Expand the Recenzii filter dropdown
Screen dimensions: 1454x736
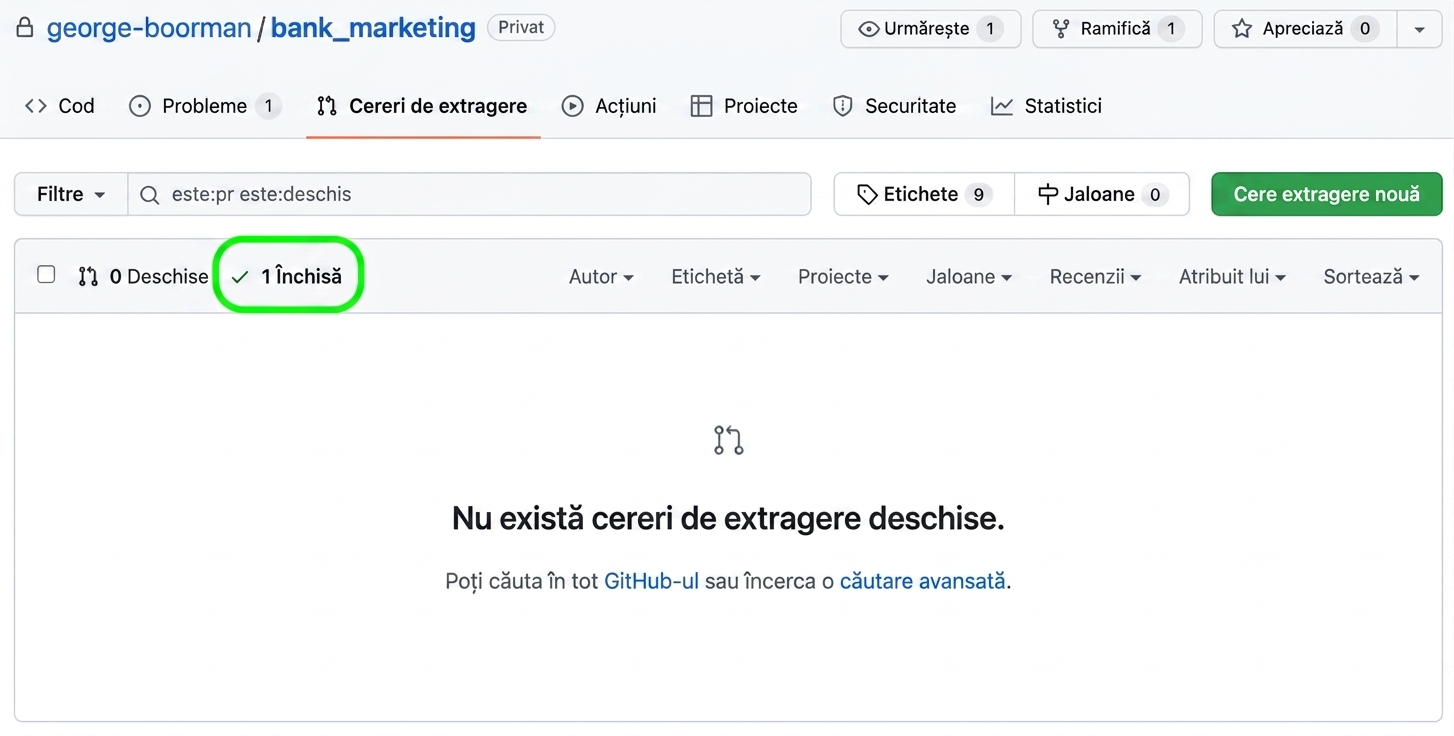click(1095, 277)
